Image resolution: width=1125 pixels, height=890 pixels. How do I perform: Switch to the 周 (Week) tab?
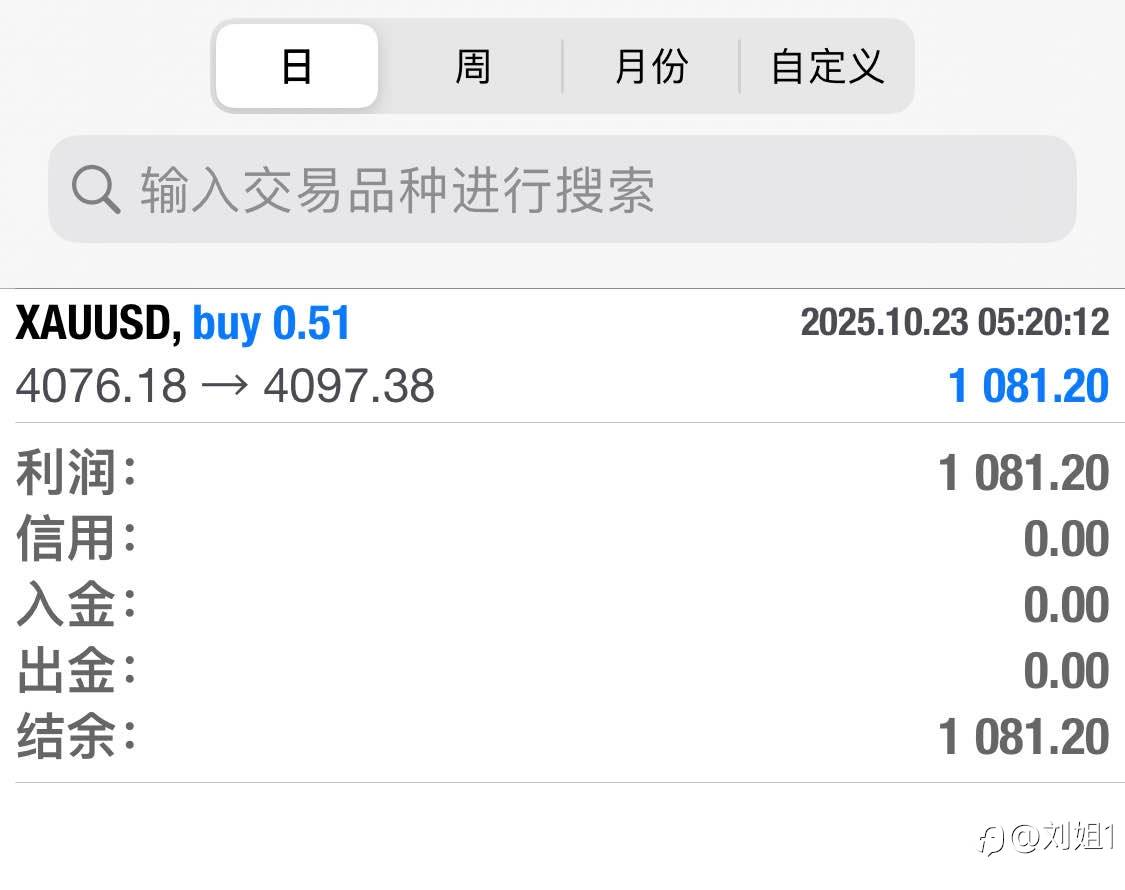(472, 67)
